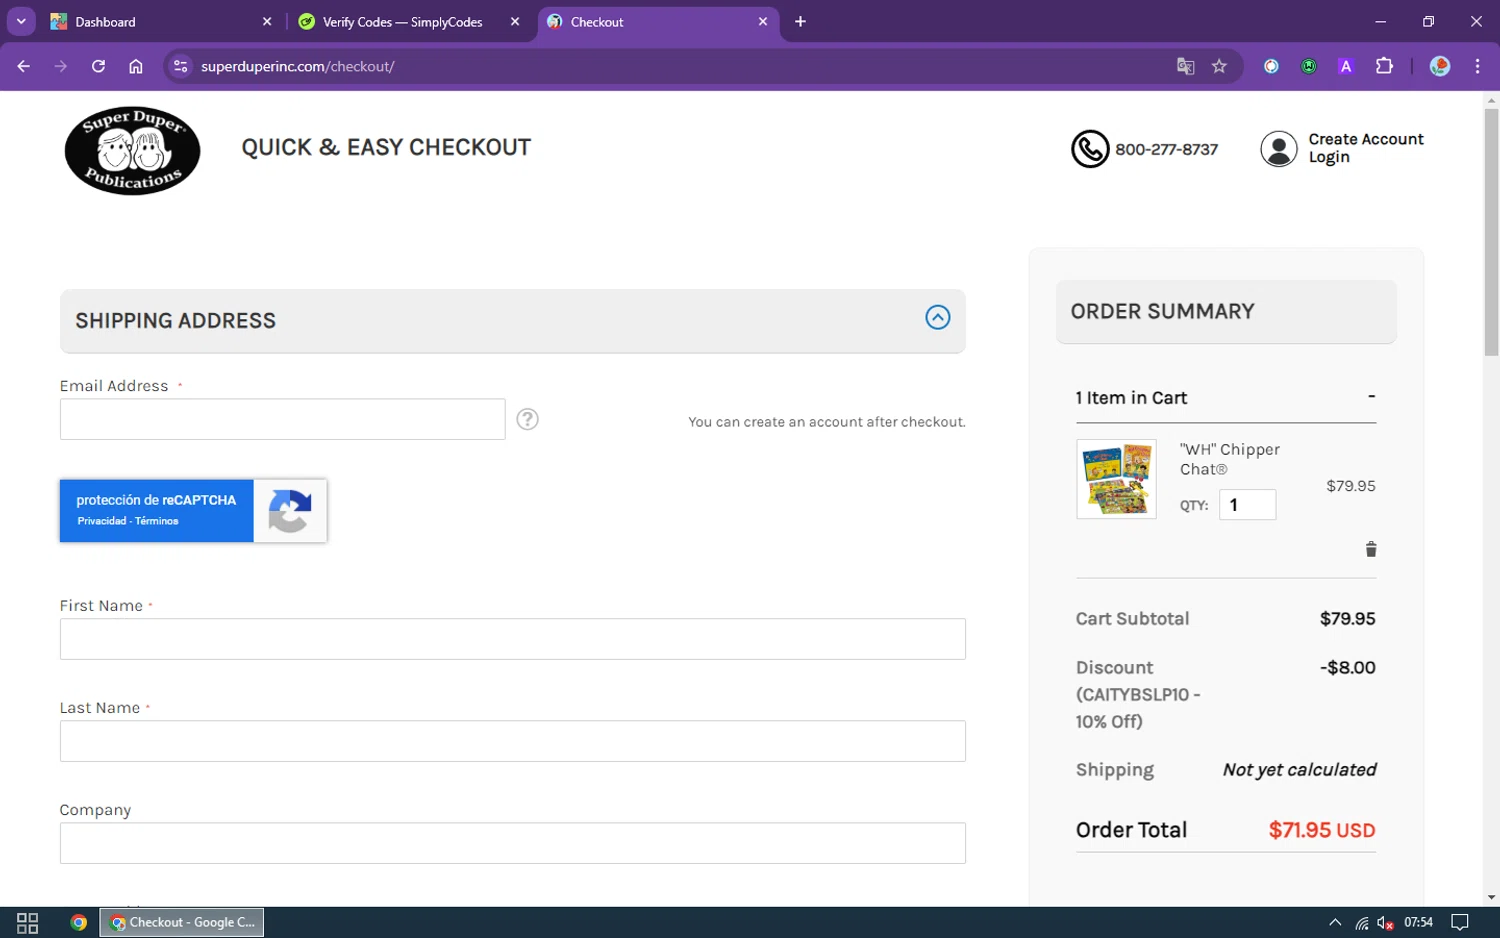
Task: Click the account avatar icon in the page header
Action: (1279, 149)
